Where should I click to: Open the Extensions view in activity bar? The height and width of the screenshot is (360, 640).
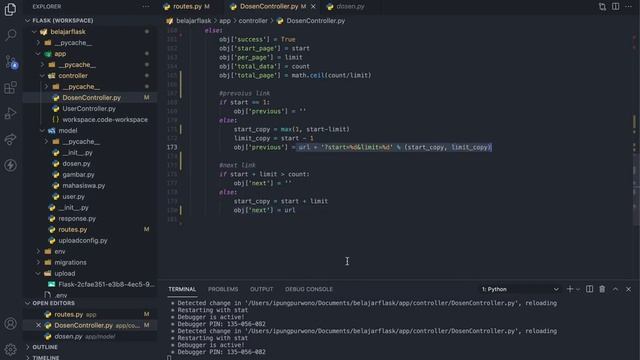pos(11,87)
